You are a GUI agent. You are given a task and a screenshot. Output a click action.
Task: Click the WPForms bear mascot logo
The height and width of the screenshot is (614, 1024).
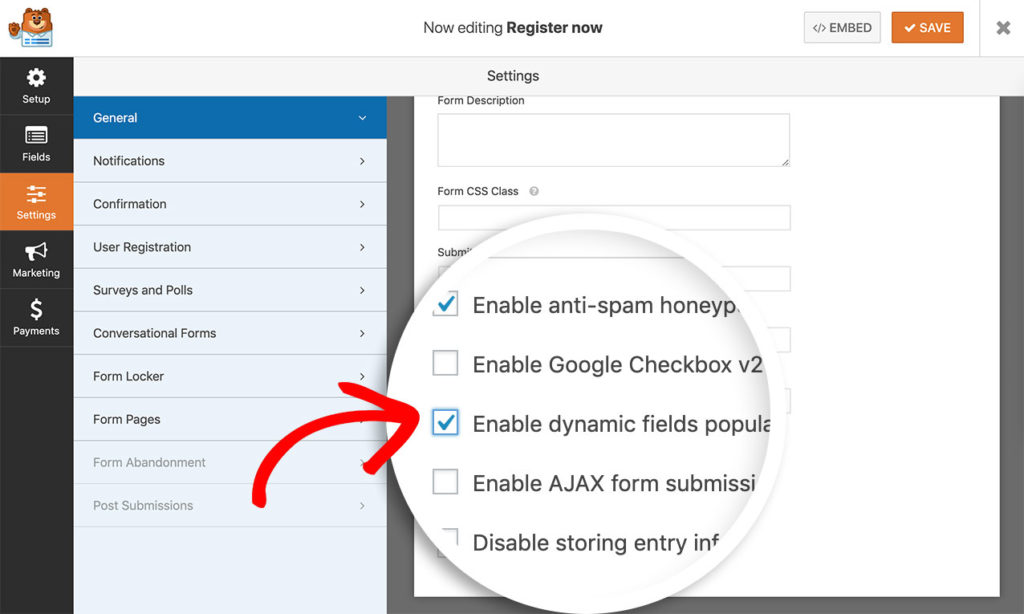click(x=29, y=27)
